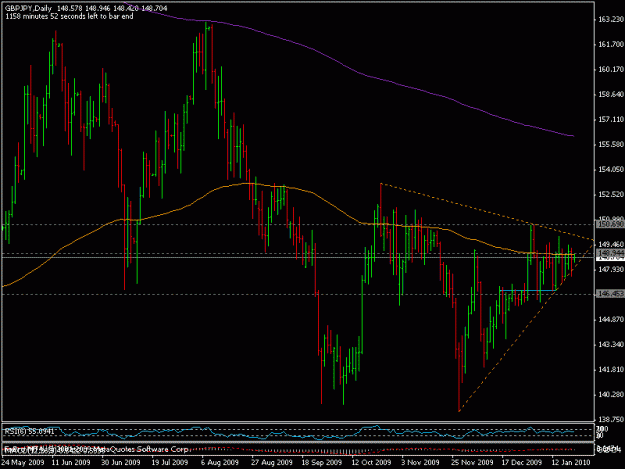Click the 19 Jul 2009 date label
Viewport: 625px width, 469px height.
point(170,463)
